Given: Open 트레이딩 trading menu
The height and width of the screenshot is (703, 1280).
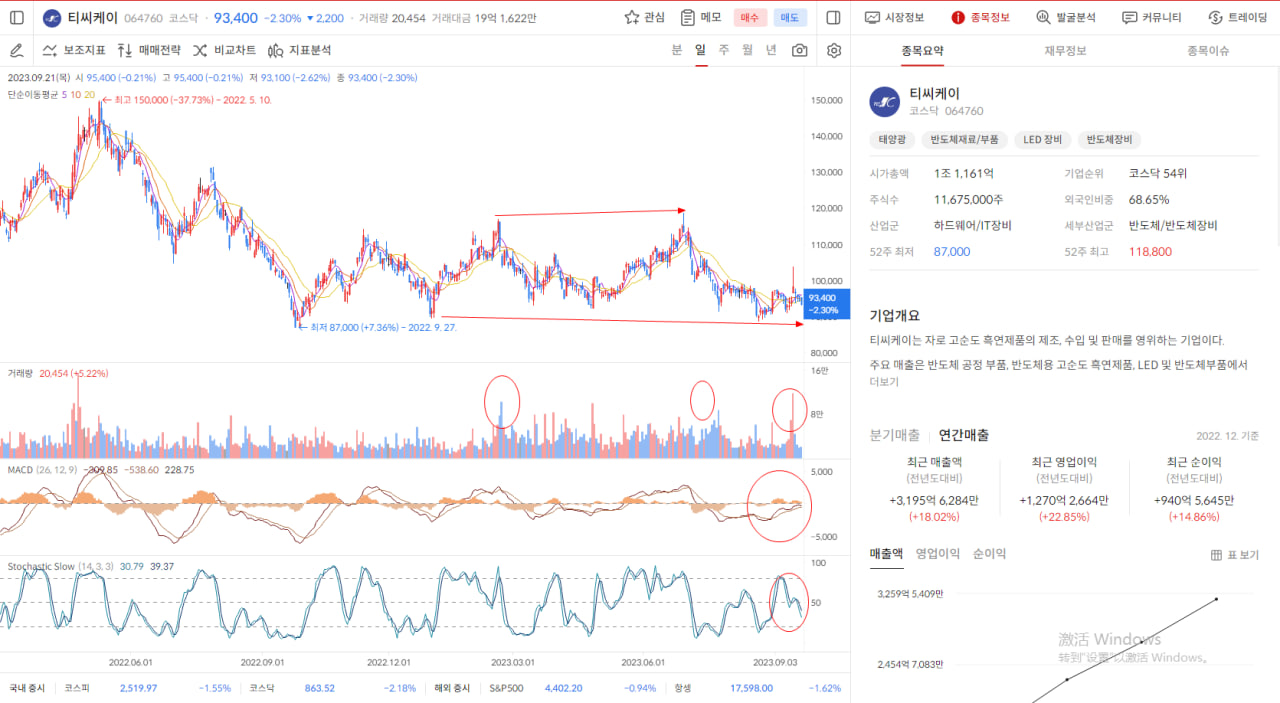Looking at the screenshot, I should click(x=1237, y=17).
